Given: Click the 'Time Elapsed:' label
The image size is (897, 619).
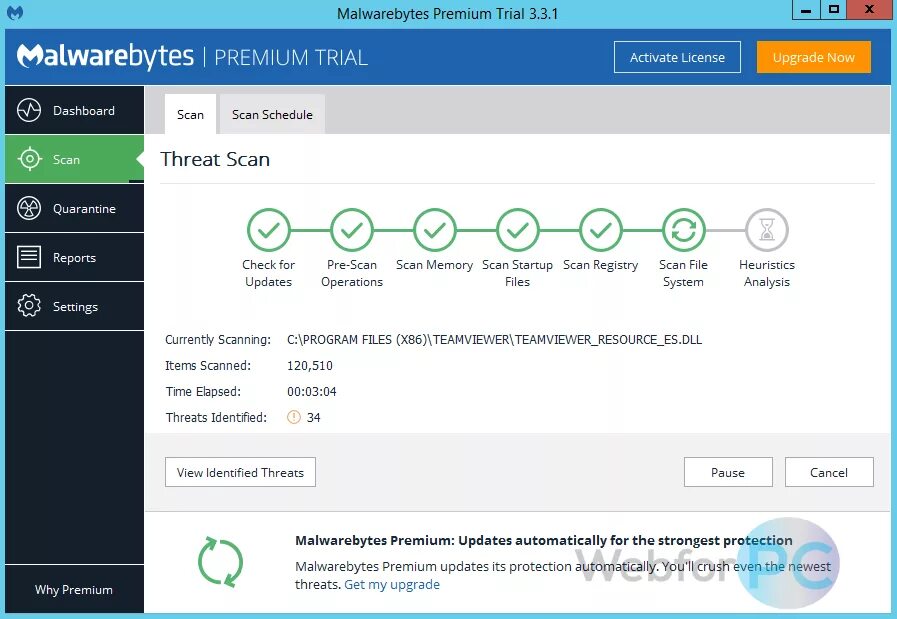Looking at the screenshot, I should pyautogui.click(x=203, y=391).
